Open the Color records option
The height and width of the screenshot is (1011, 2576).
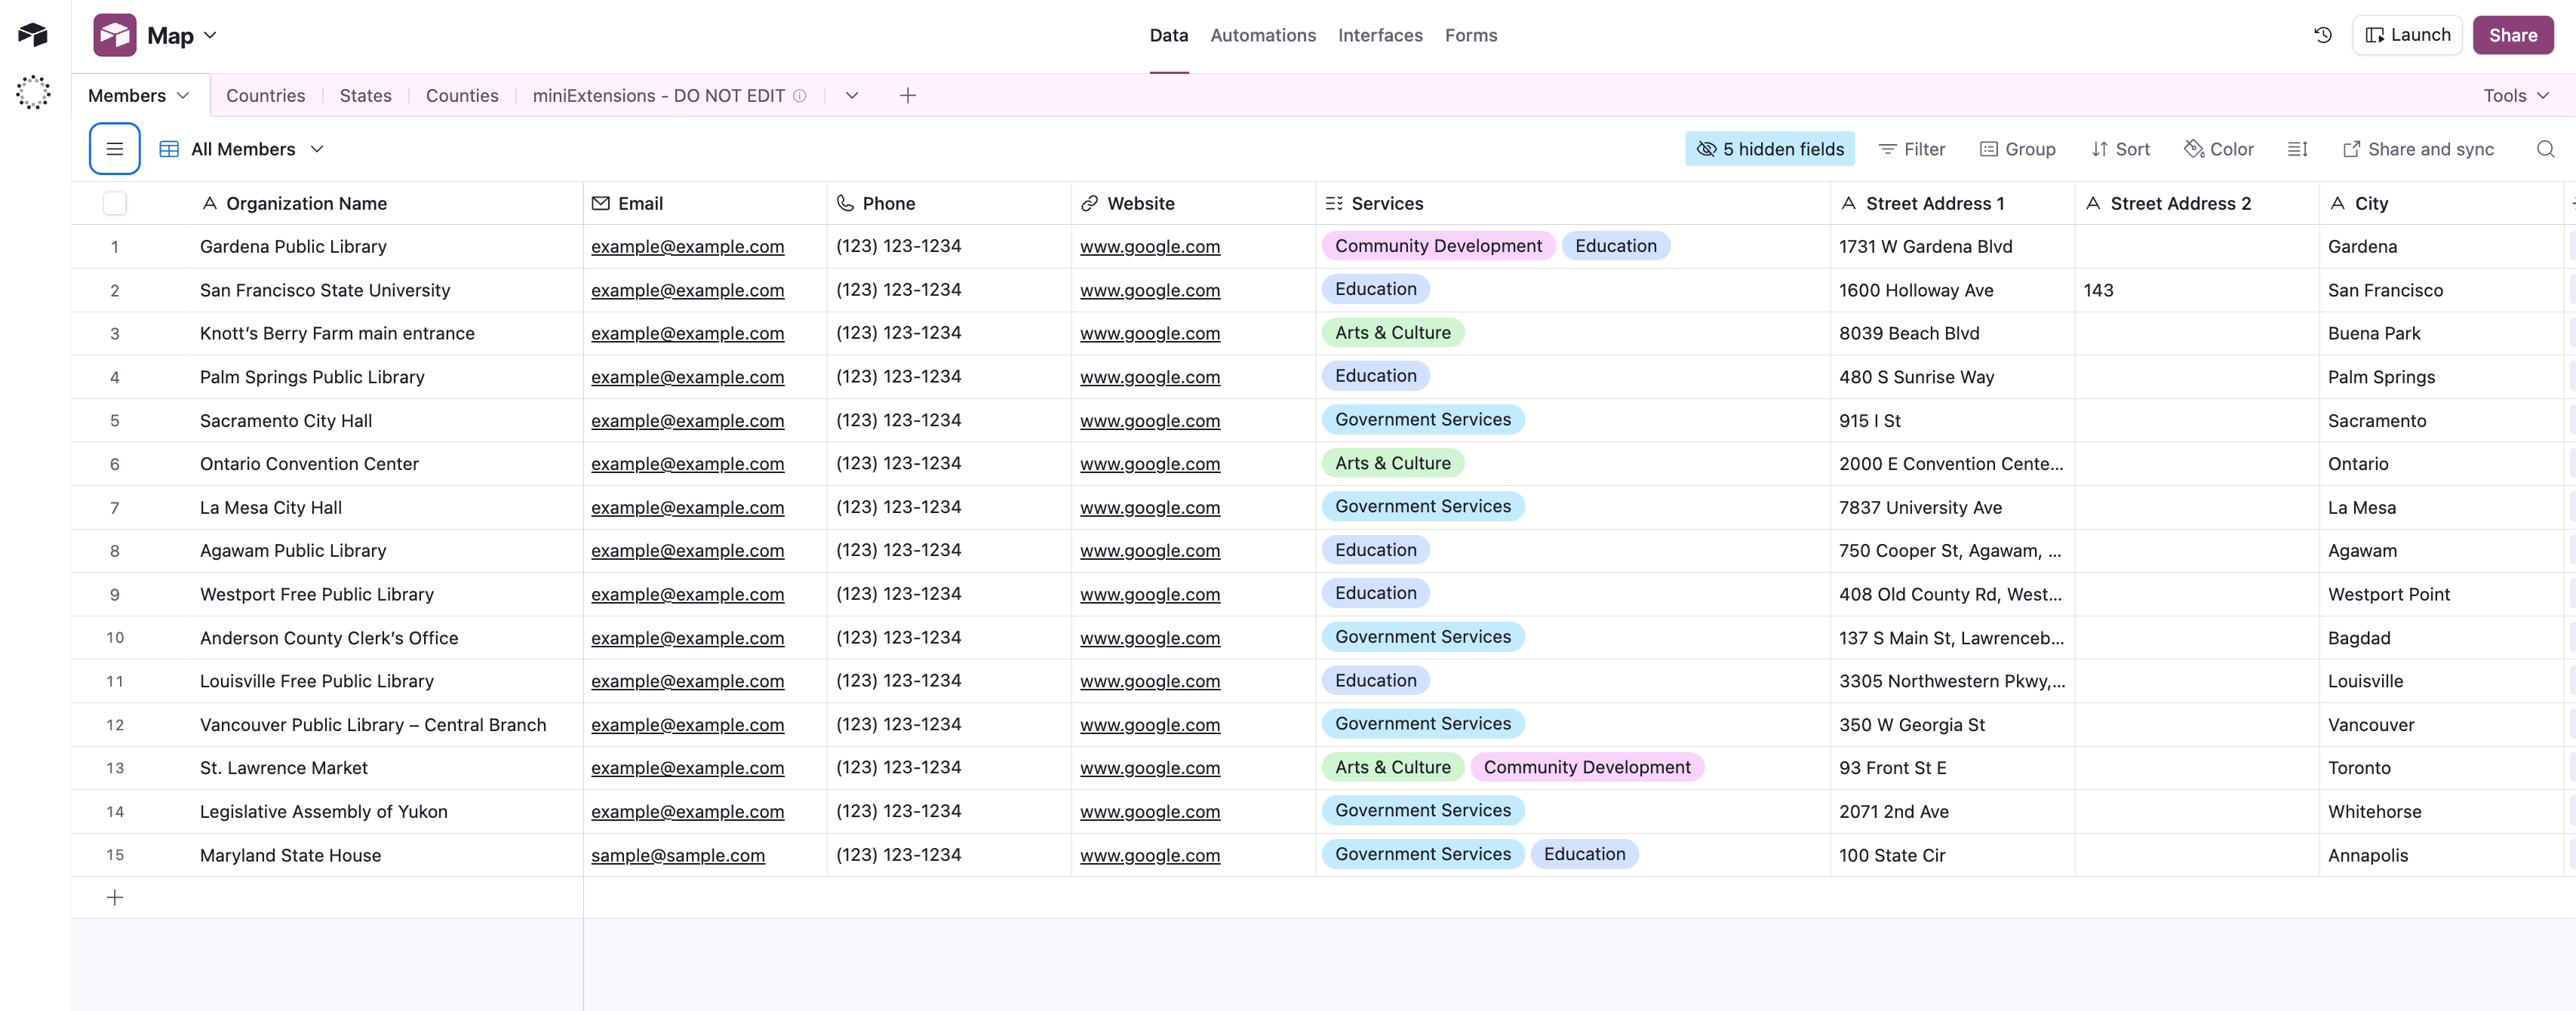click(x=2218, y=149)
